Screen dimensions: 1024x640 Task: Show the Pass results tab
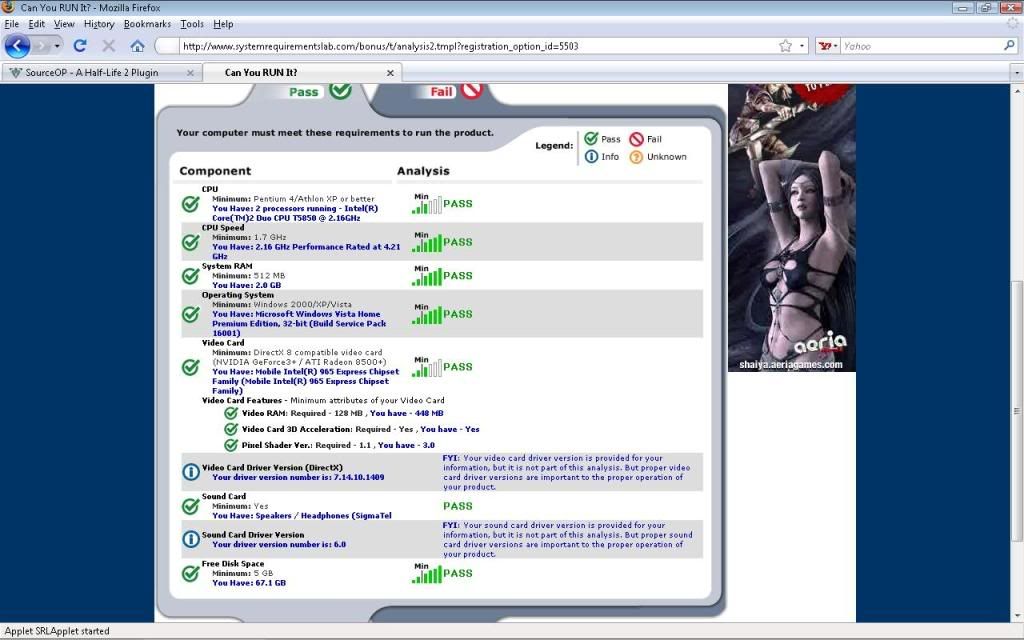pyautogui.click(x=320, y=91)
